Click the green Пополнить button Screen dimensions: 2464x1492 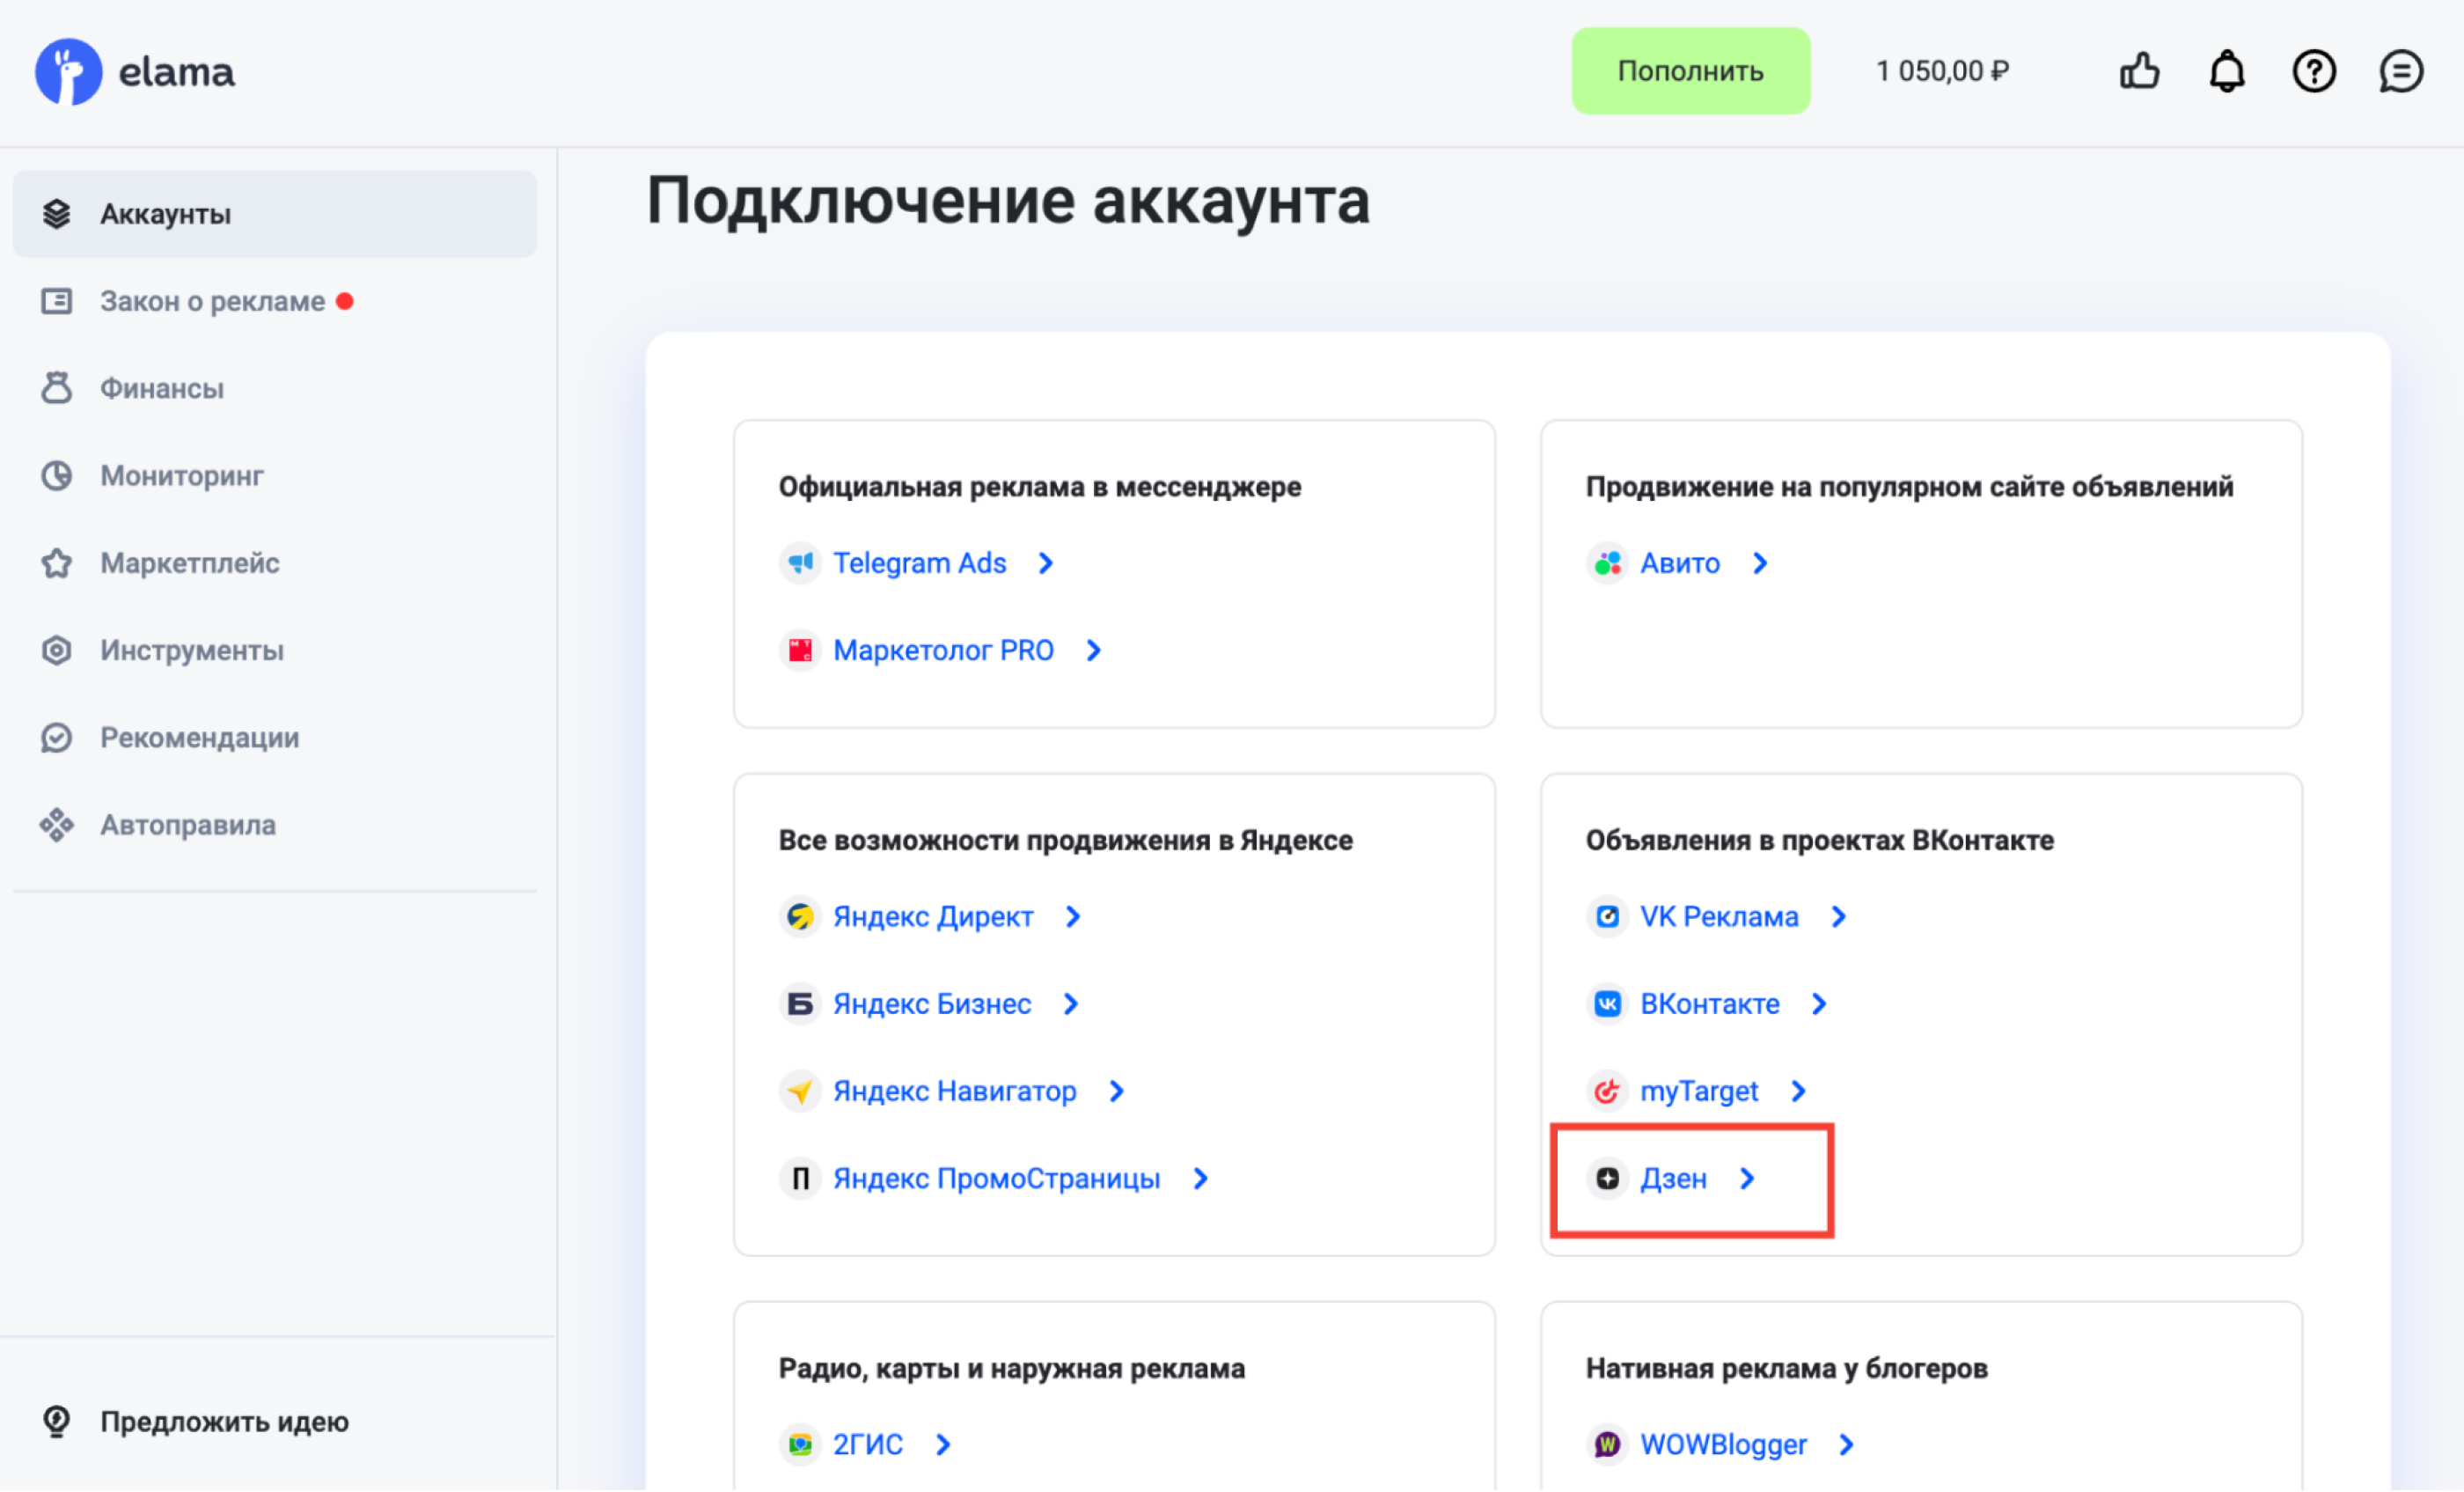(1691, 71)
